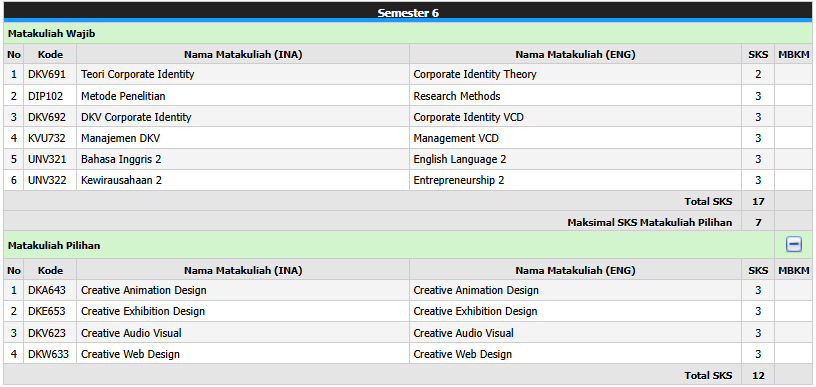Click Kode column header in Wajib table
The image size is (816, 387).
point(50,54)
